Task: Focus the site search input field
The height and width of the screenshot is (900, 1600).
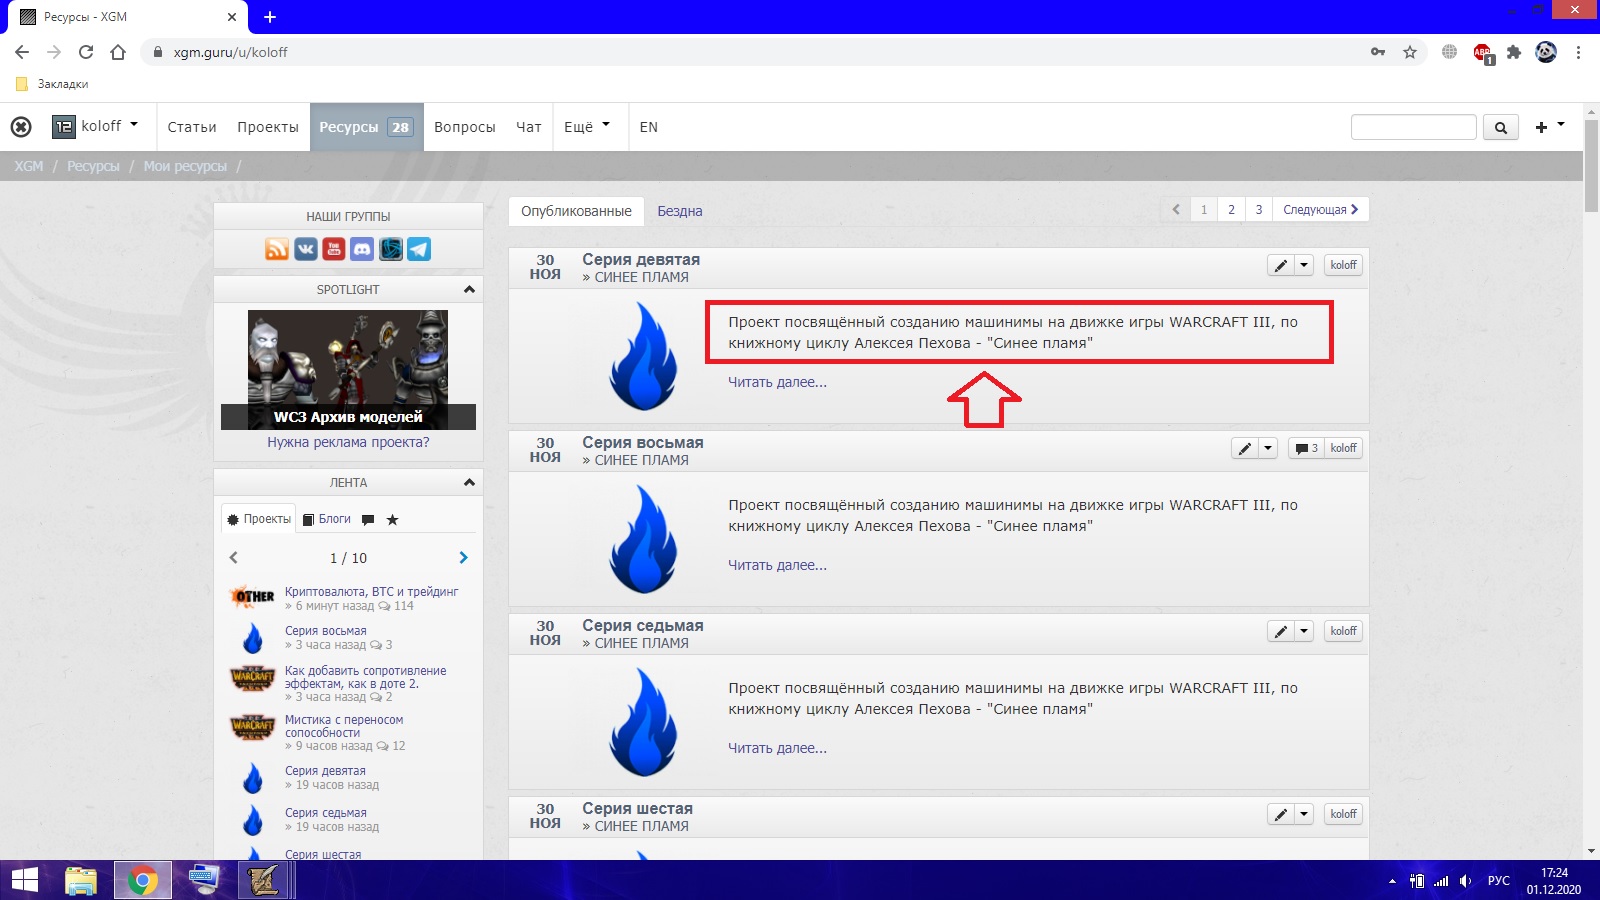Action: (x=1413, y=127)
